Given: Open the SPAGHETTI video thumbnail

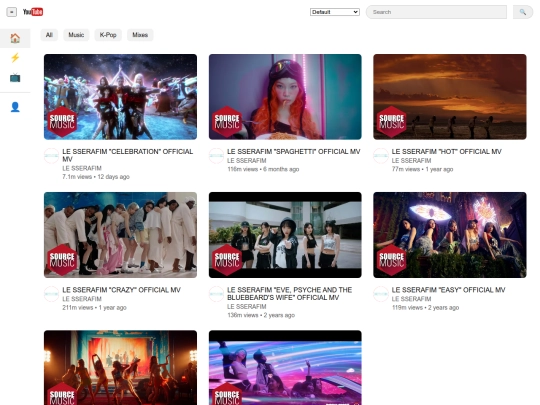Looking at the screenshot, I should coord(285,97).
